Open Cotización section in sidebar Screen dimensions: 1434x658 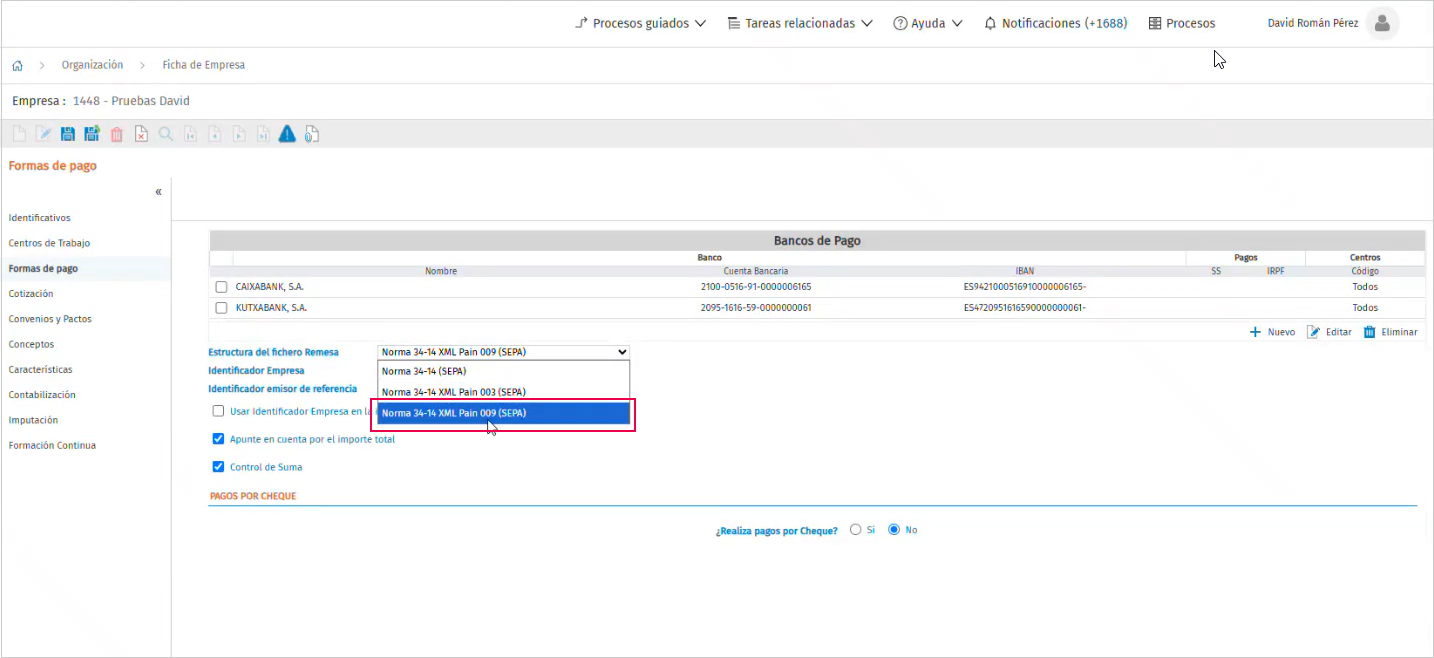click(31, 294)
